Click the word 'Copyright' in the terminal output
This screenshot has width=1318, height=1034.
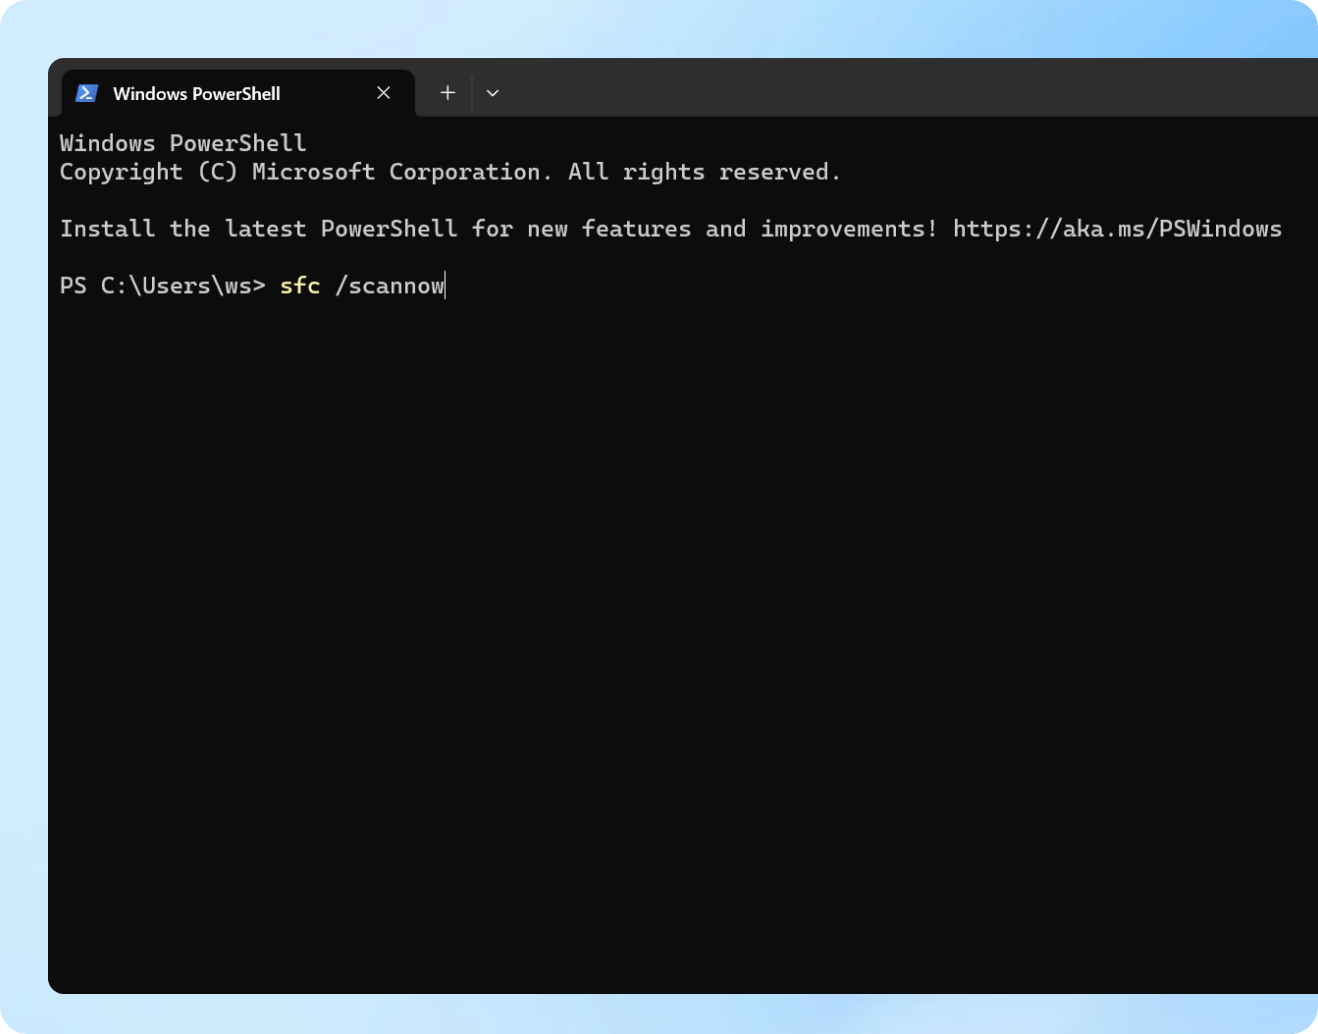pos(121,172)
